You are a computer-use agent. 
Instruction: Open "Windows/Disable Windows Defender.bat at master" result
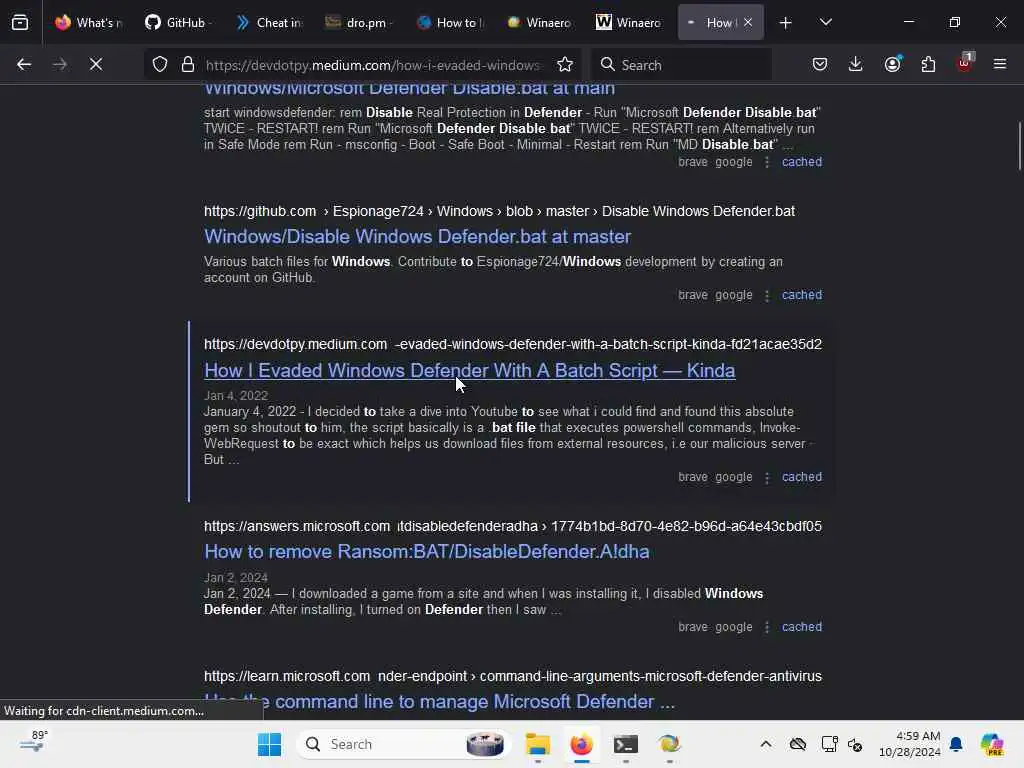point(417,236)
